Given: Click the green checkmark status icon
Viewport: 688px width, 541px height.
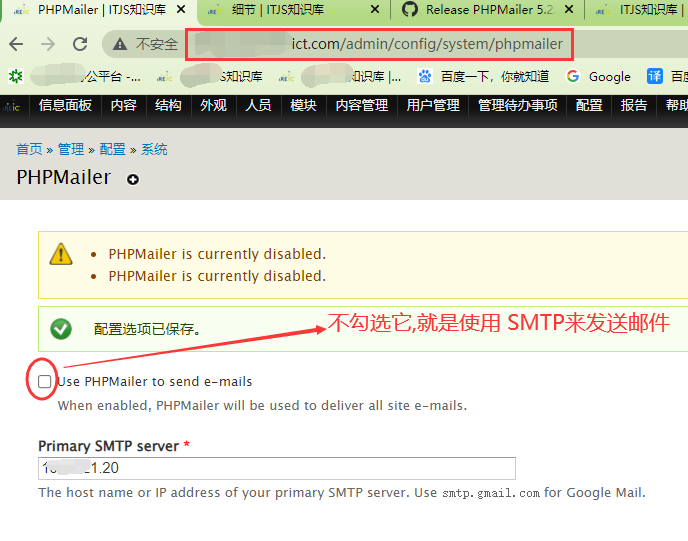Looking at the screenshot, I should 61,329.
